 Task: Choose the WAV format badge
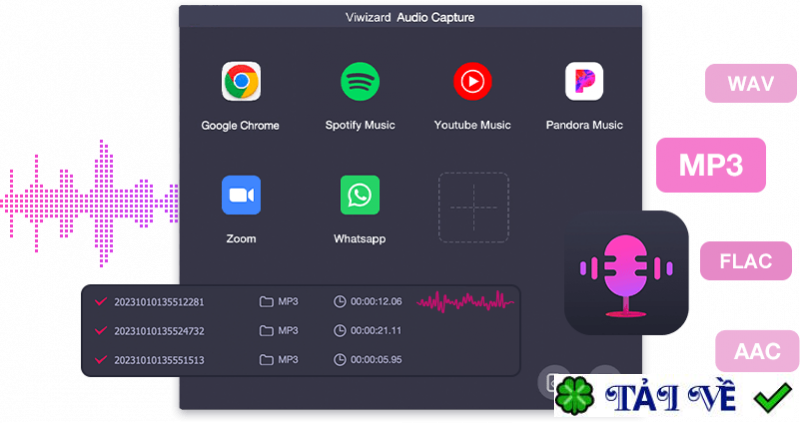point(751,83)
